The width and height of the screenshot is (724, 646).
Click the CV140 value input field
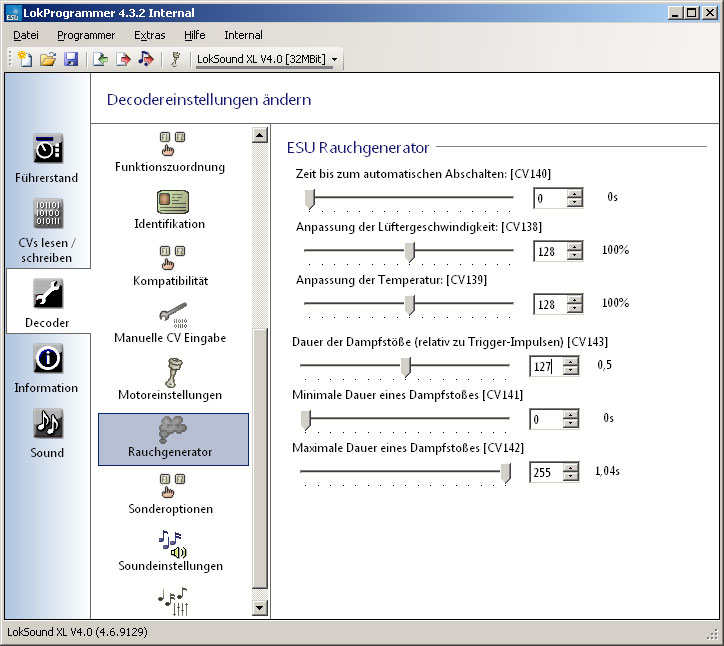click(x=550, y=199)
